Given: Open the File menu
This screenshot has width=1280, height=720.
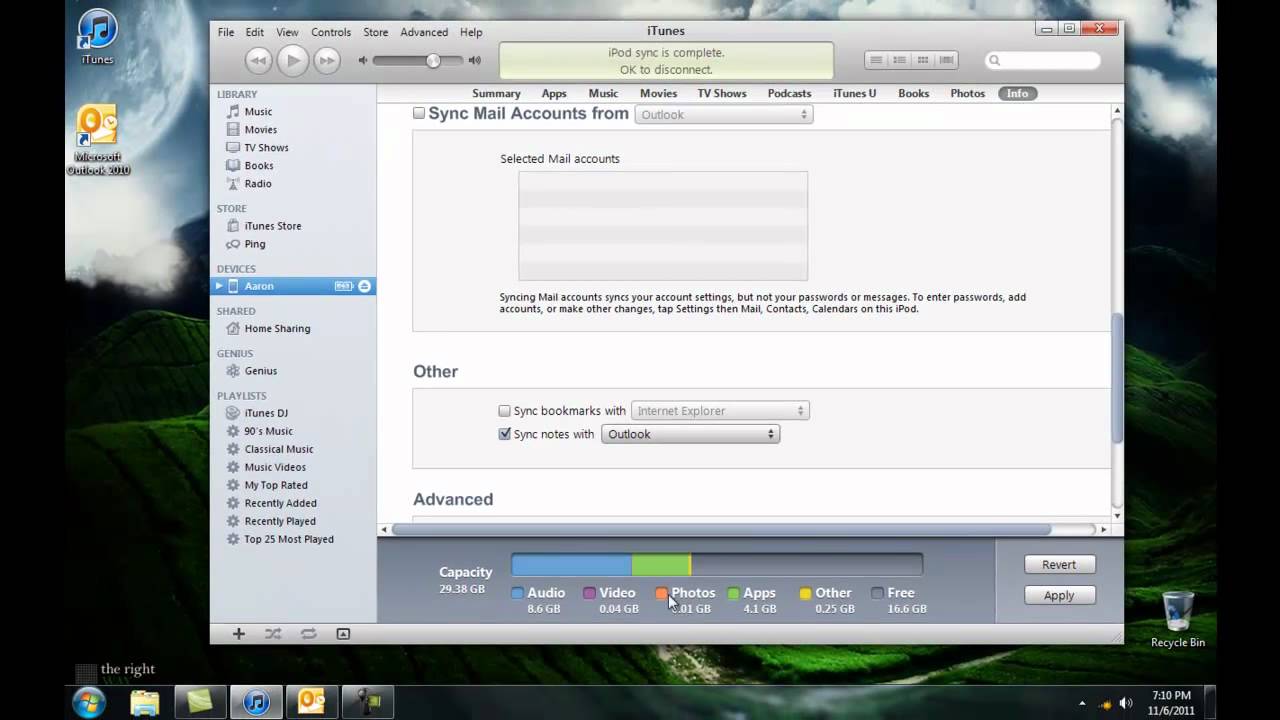Looking at the screenshot, I should (226, 32).
